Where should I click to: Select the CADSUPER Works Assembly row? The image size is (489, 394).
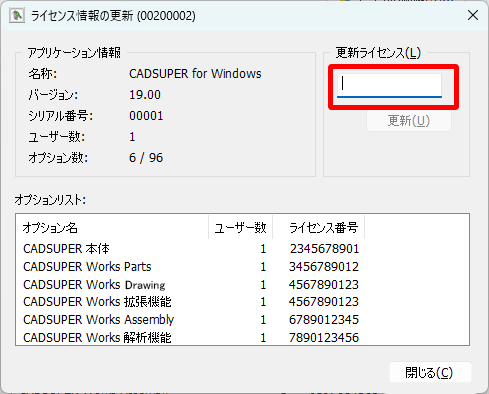pos(242,320)
